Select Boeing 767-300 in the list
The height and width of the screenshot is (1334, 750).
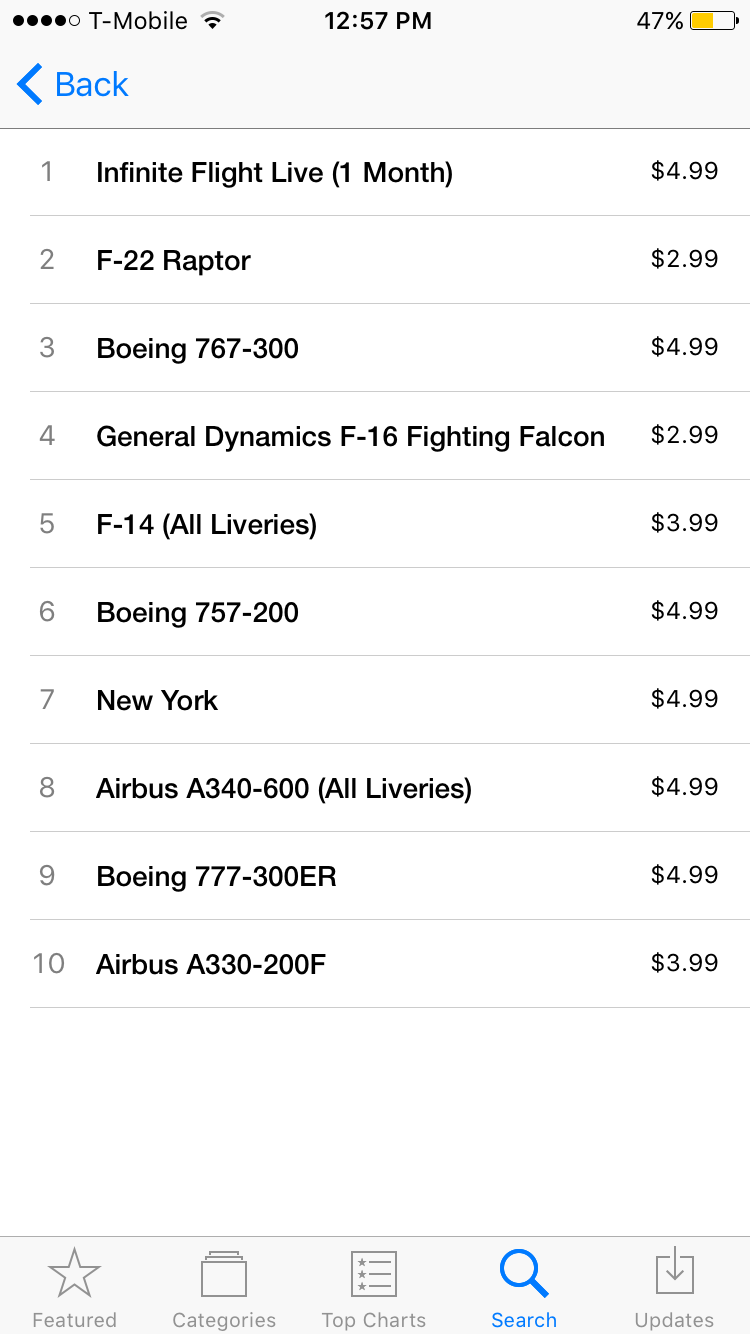[x=197, y=349]
